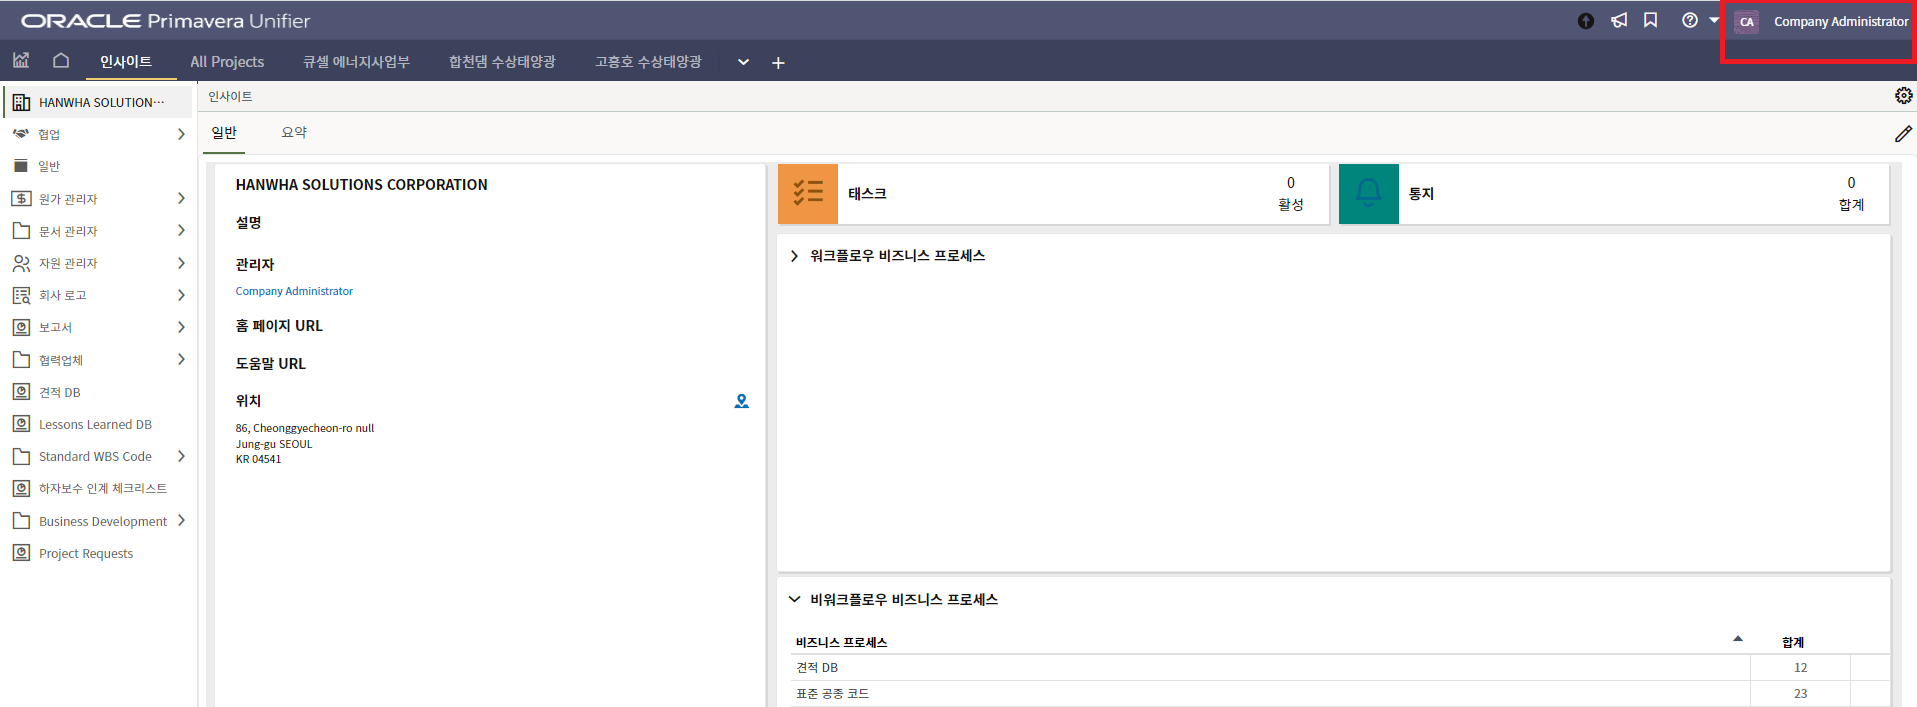The width and height of the screenshot is (1917, 707).
Task: Open the more tabs dropdown chevron
Action: pyautogui.click(x=743, y=62)
